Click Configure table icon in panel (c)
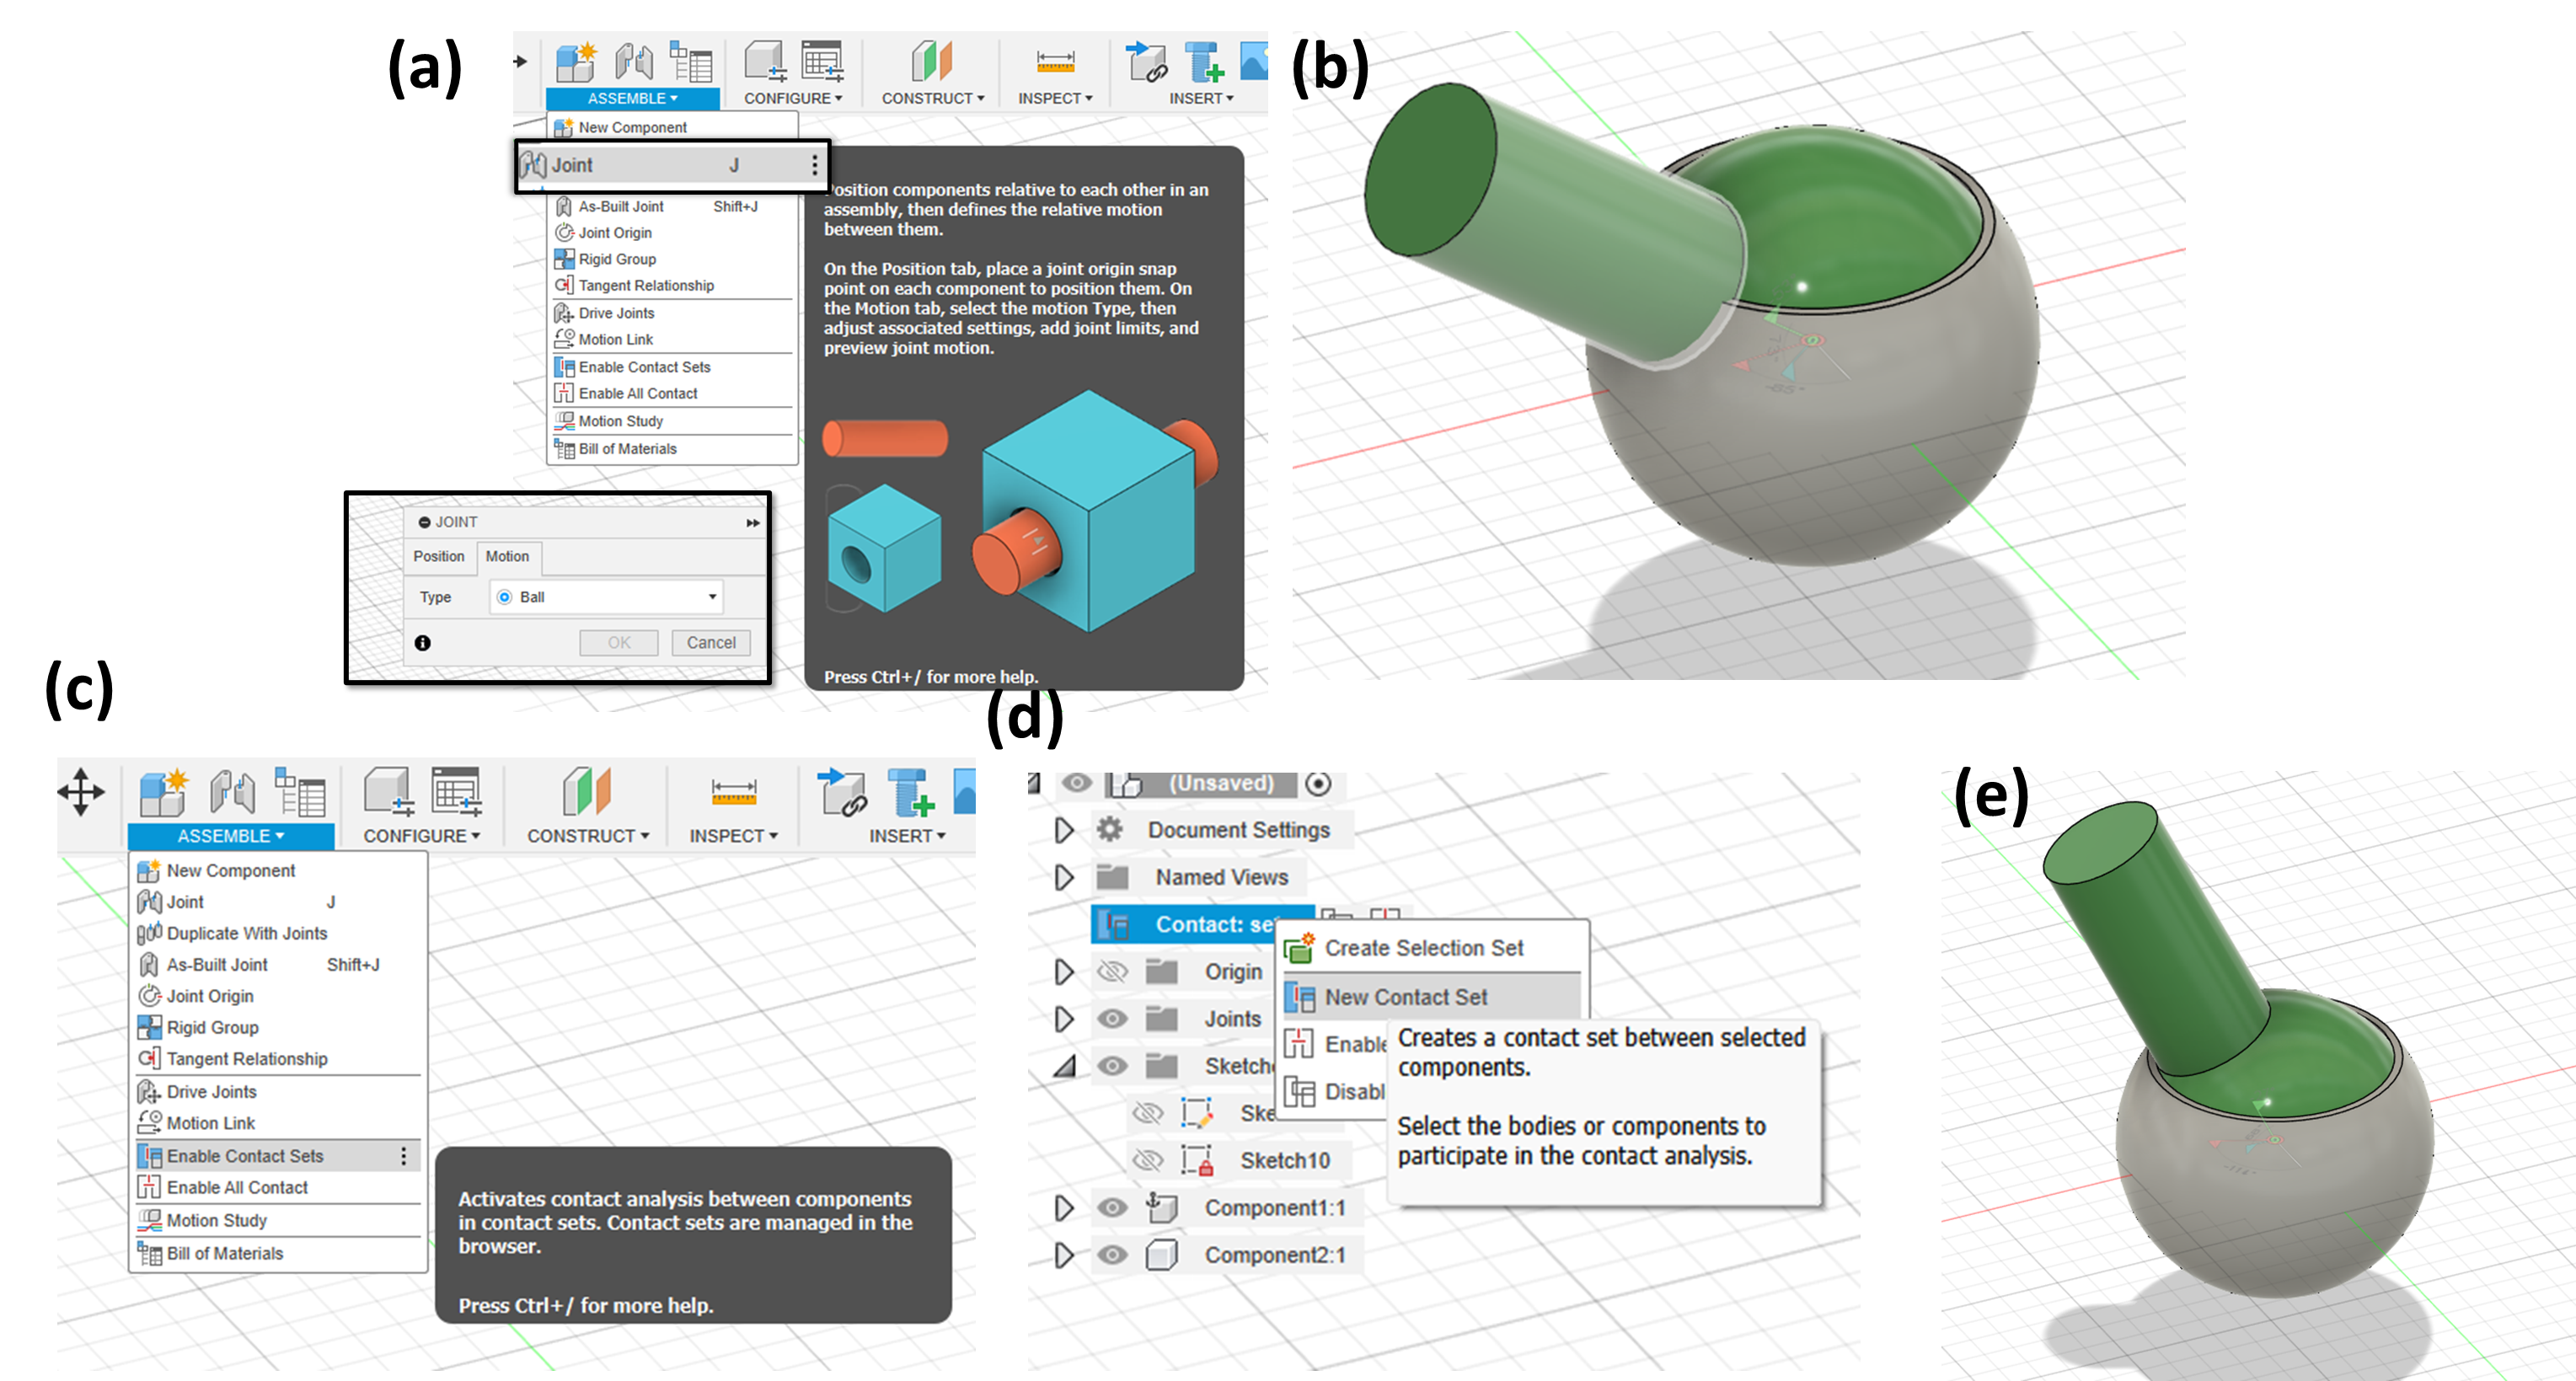The width and height of the screenshot is (2576, 1381). 456,792
